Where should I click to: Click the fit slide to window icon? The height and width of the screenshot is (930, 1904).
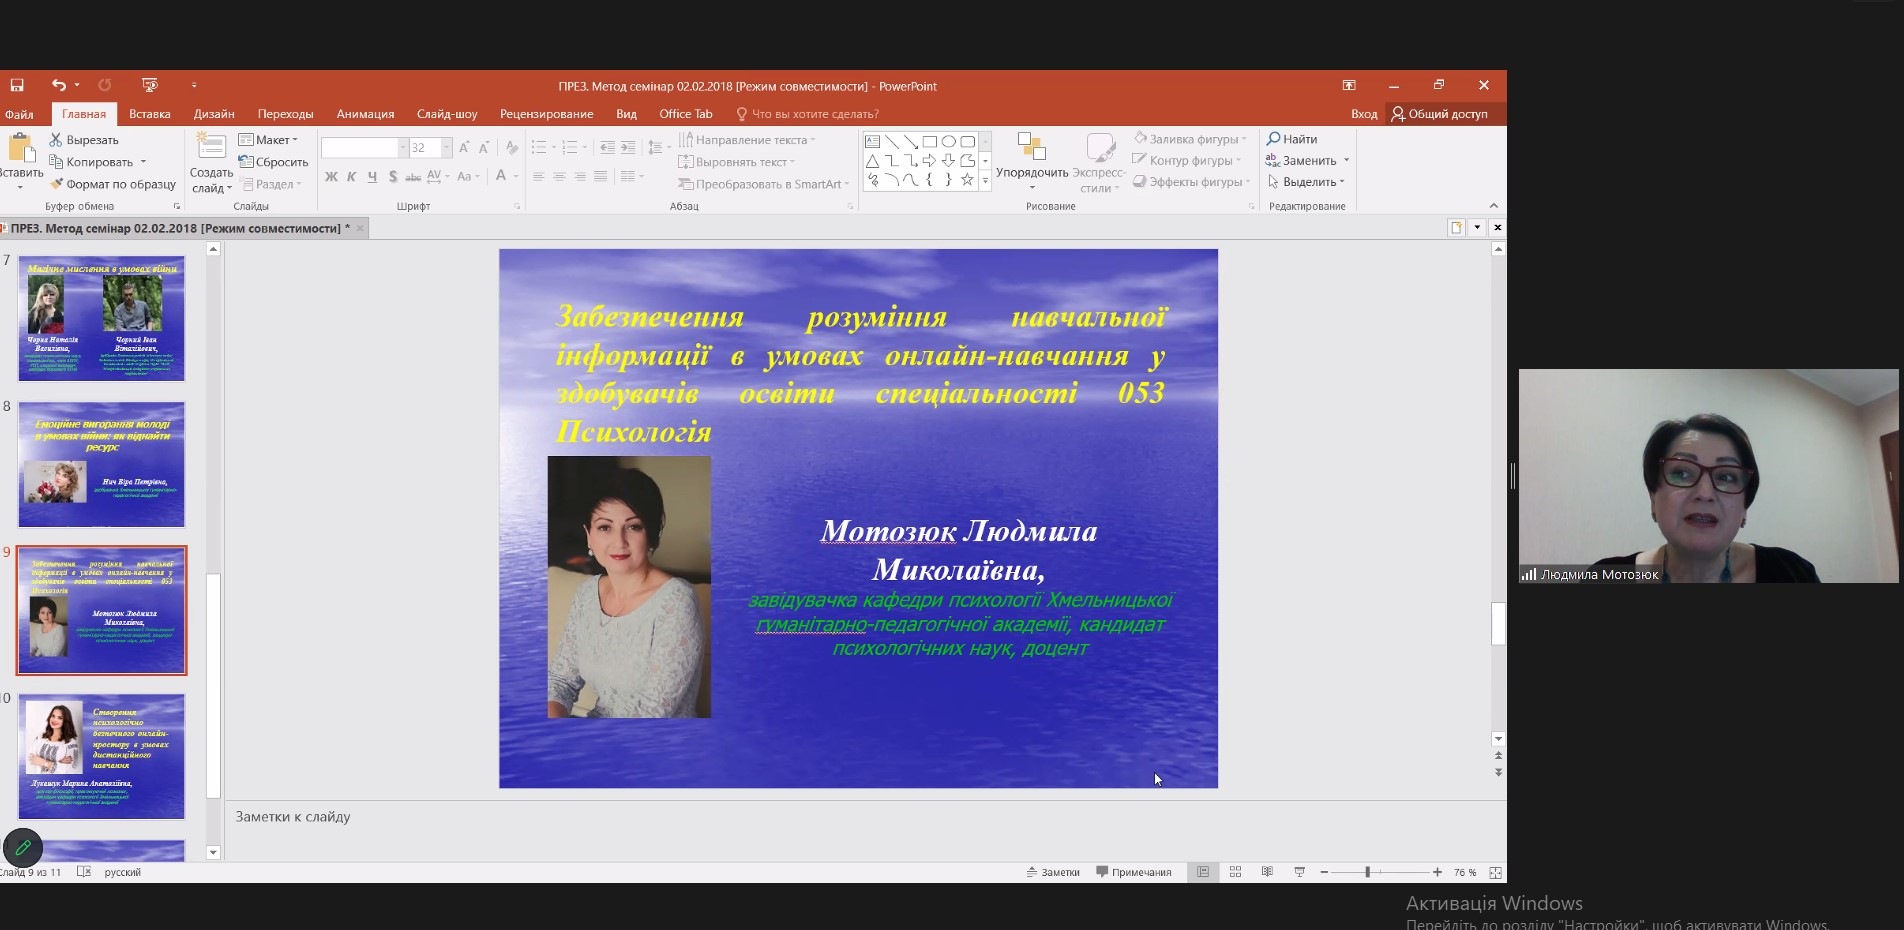pyautogui.click(x=1495, y=872)
